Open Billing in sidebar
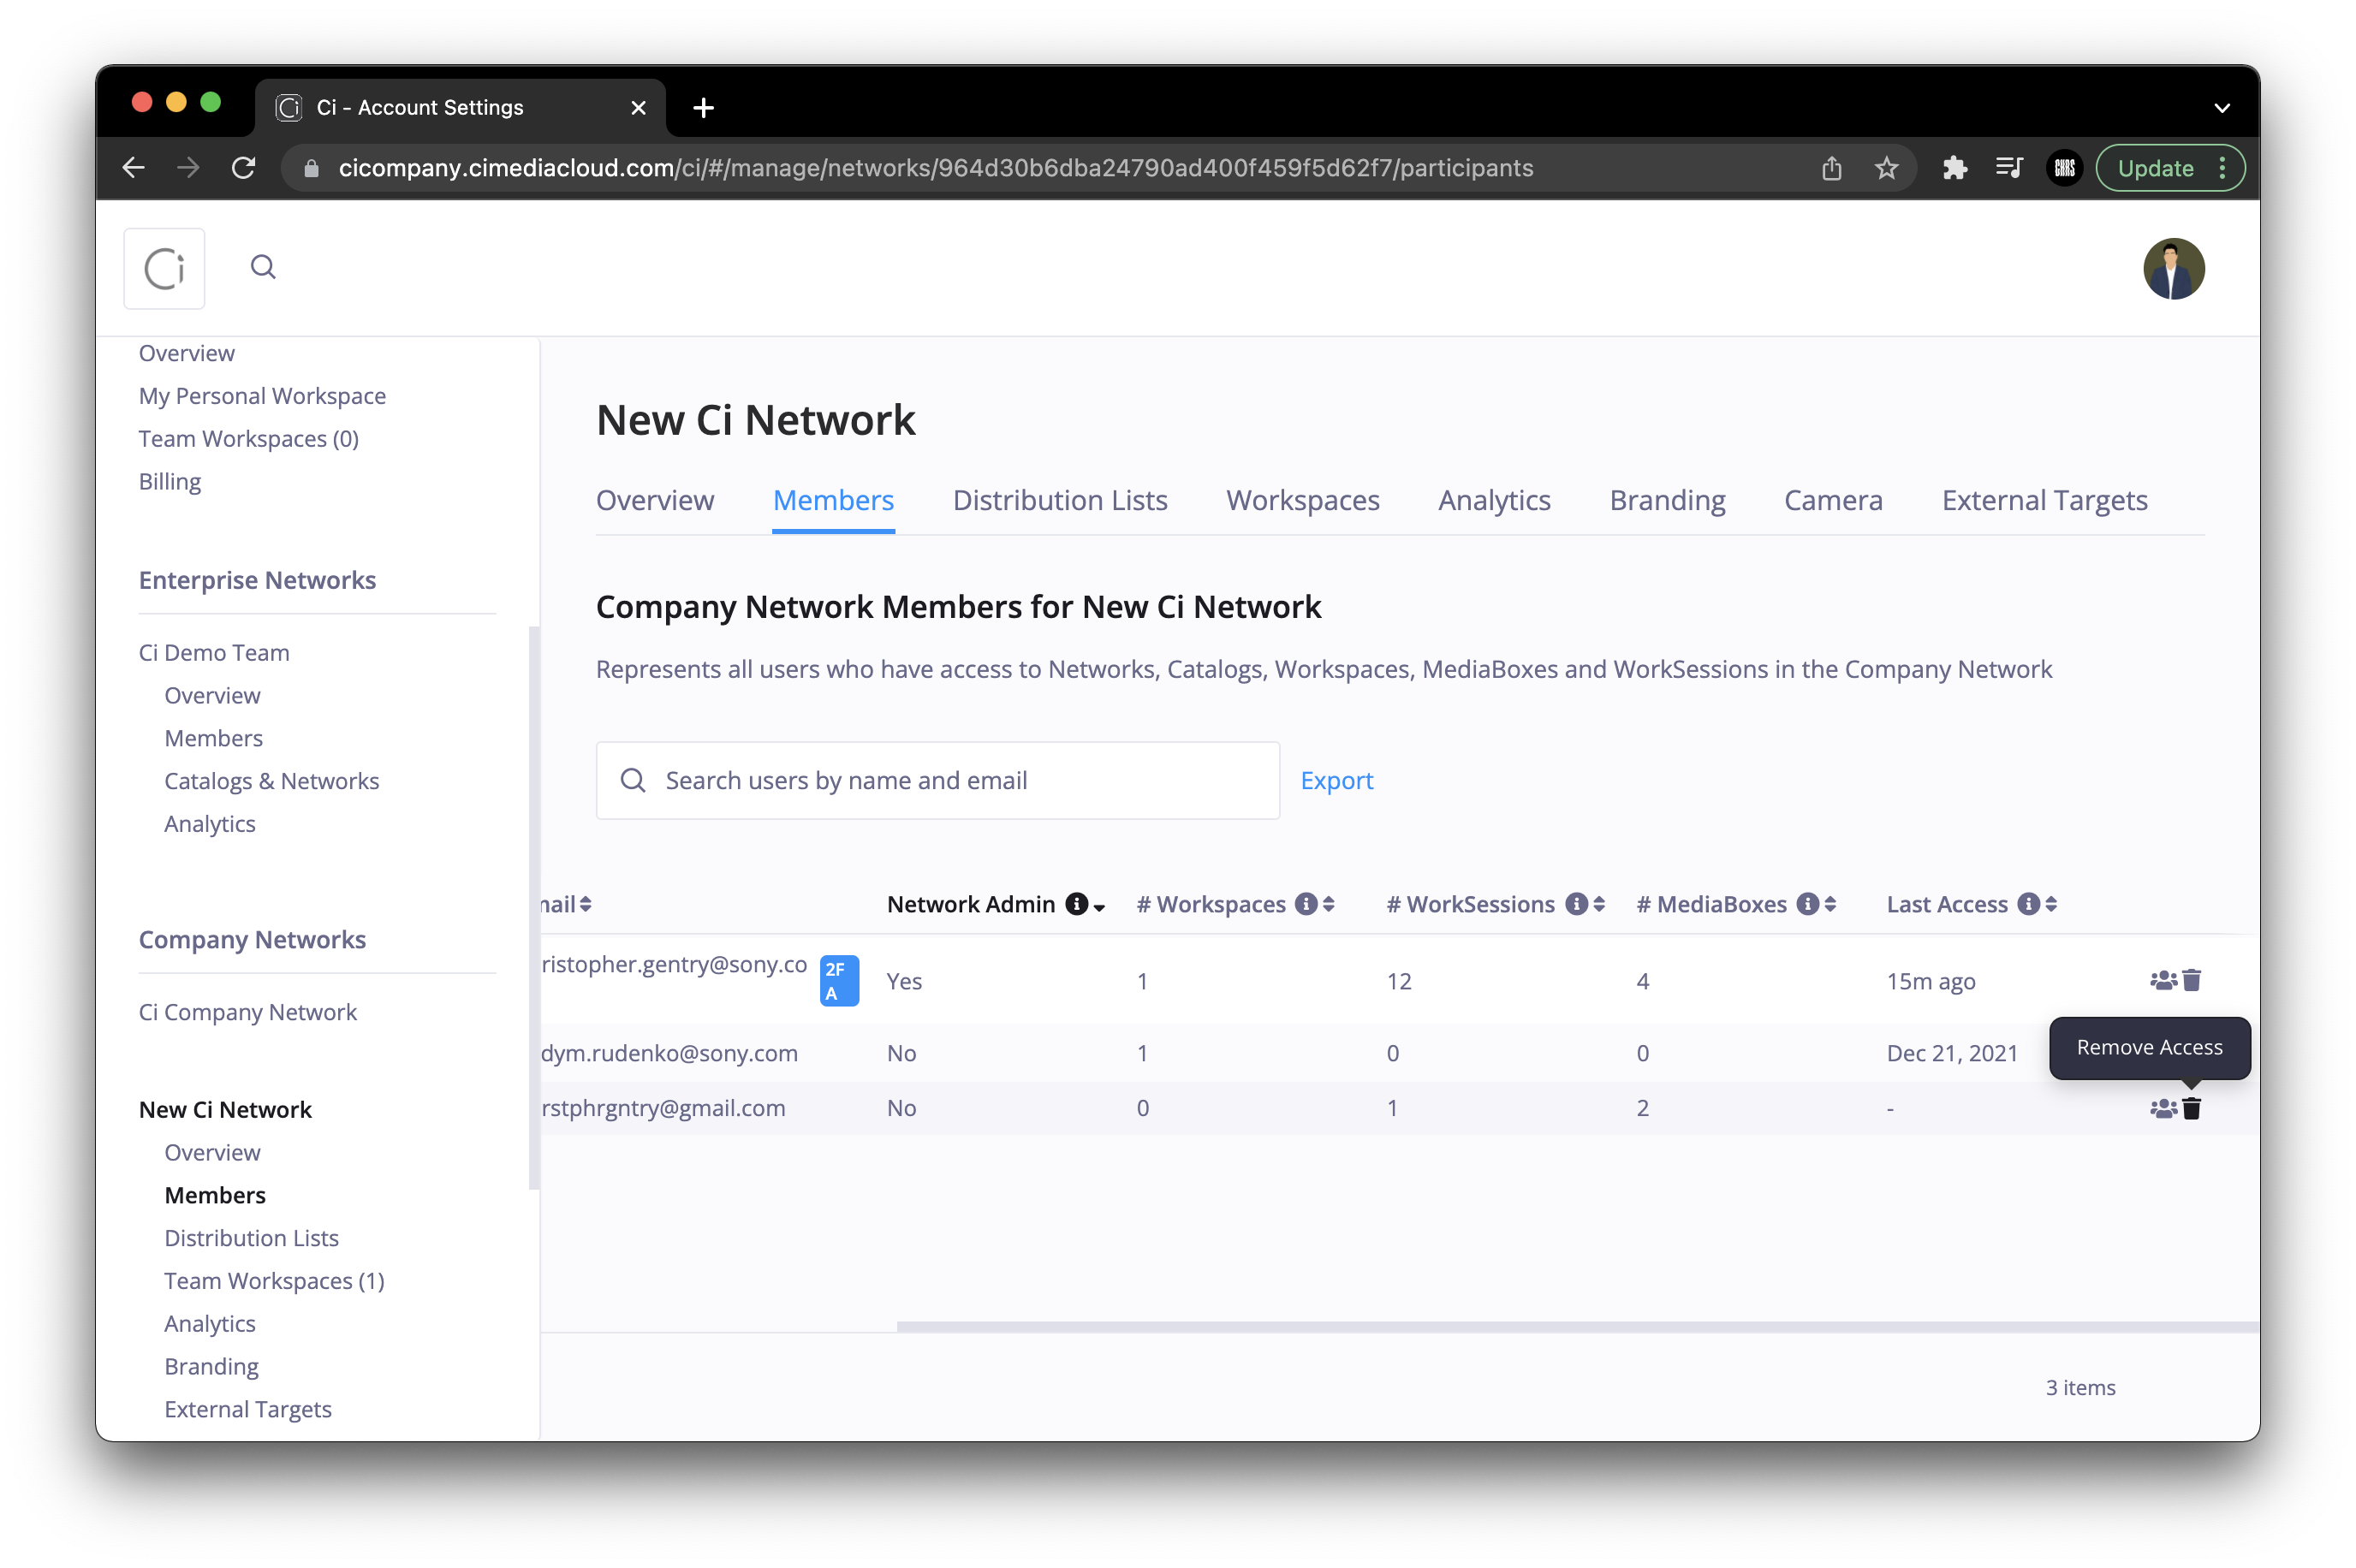Viewport: 2356px width, 1568px height. tap(170, 482)
